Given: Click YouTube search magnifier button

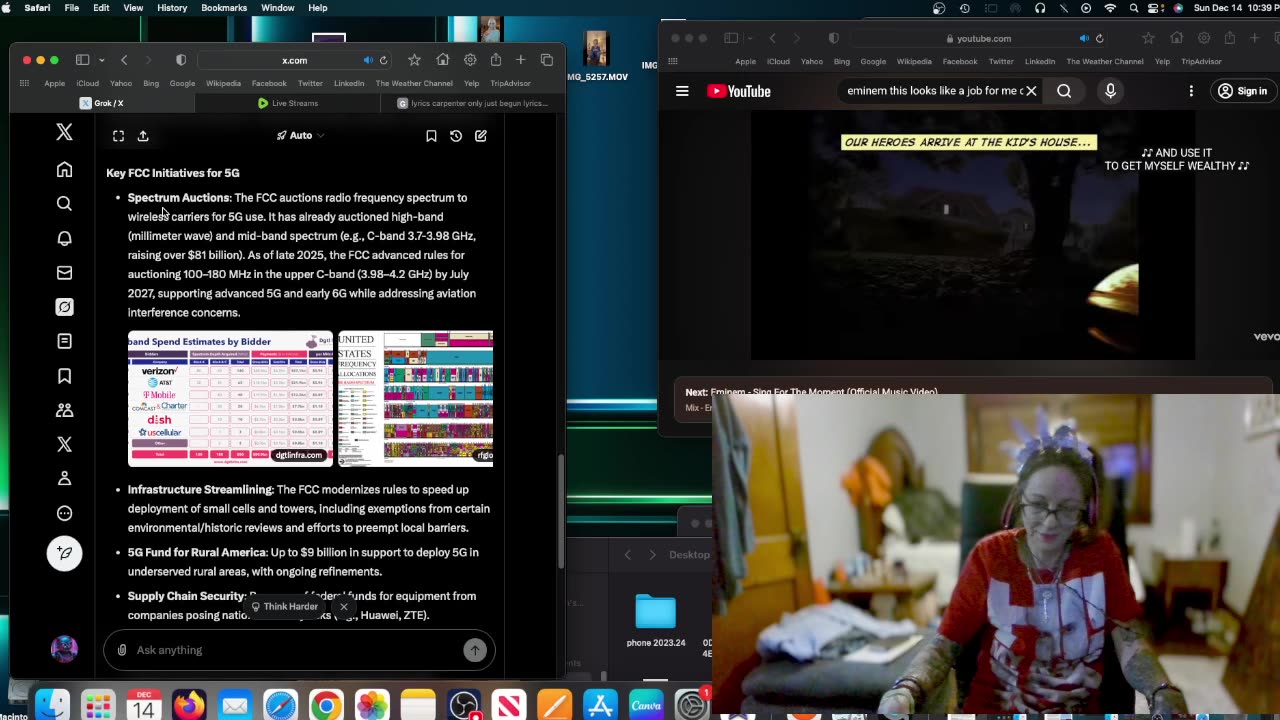Looking at the screenshot, I should 1064,91.
